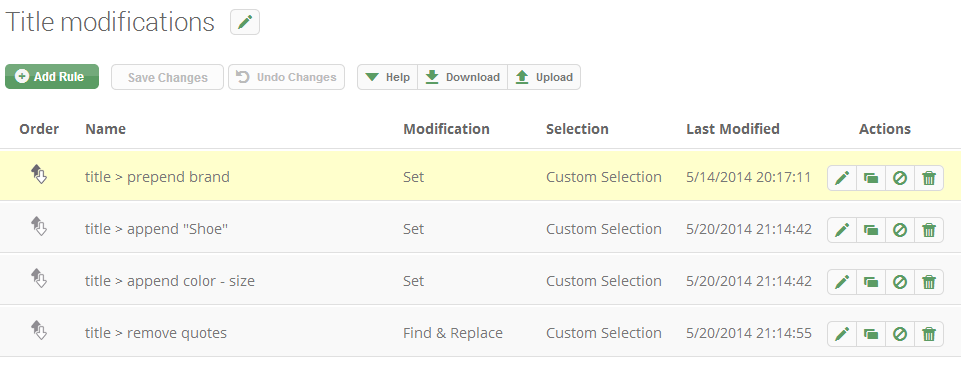Edit the "title > remove quotes" rule
This screenshot has height=369, width=961.
click(842, 334)
